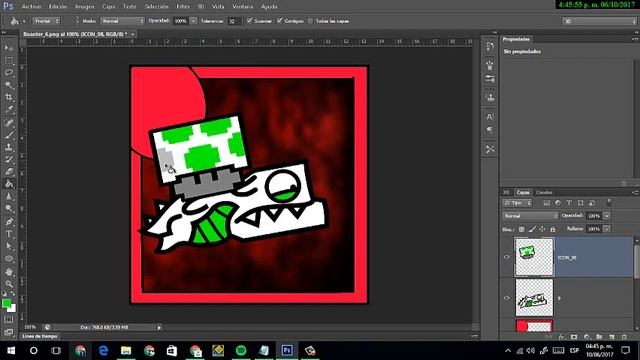Toggle lock position
The image size is (640, 360).
click(542, 229)
